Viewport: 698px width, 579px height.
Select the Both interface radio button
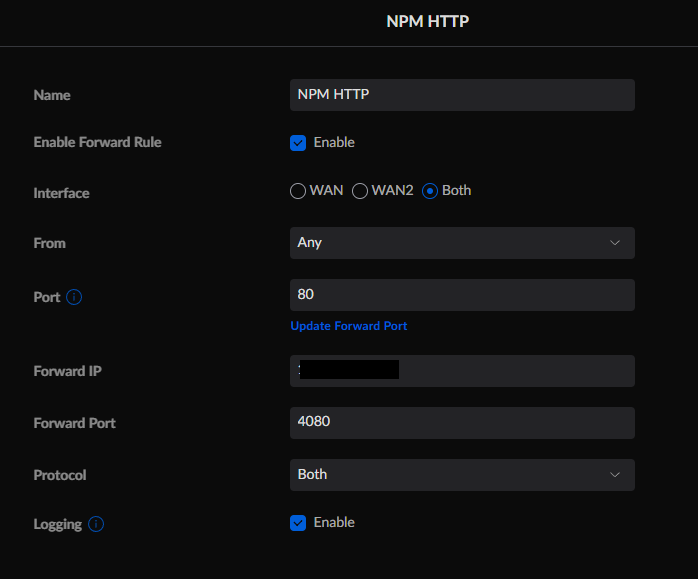pos(430,191)
